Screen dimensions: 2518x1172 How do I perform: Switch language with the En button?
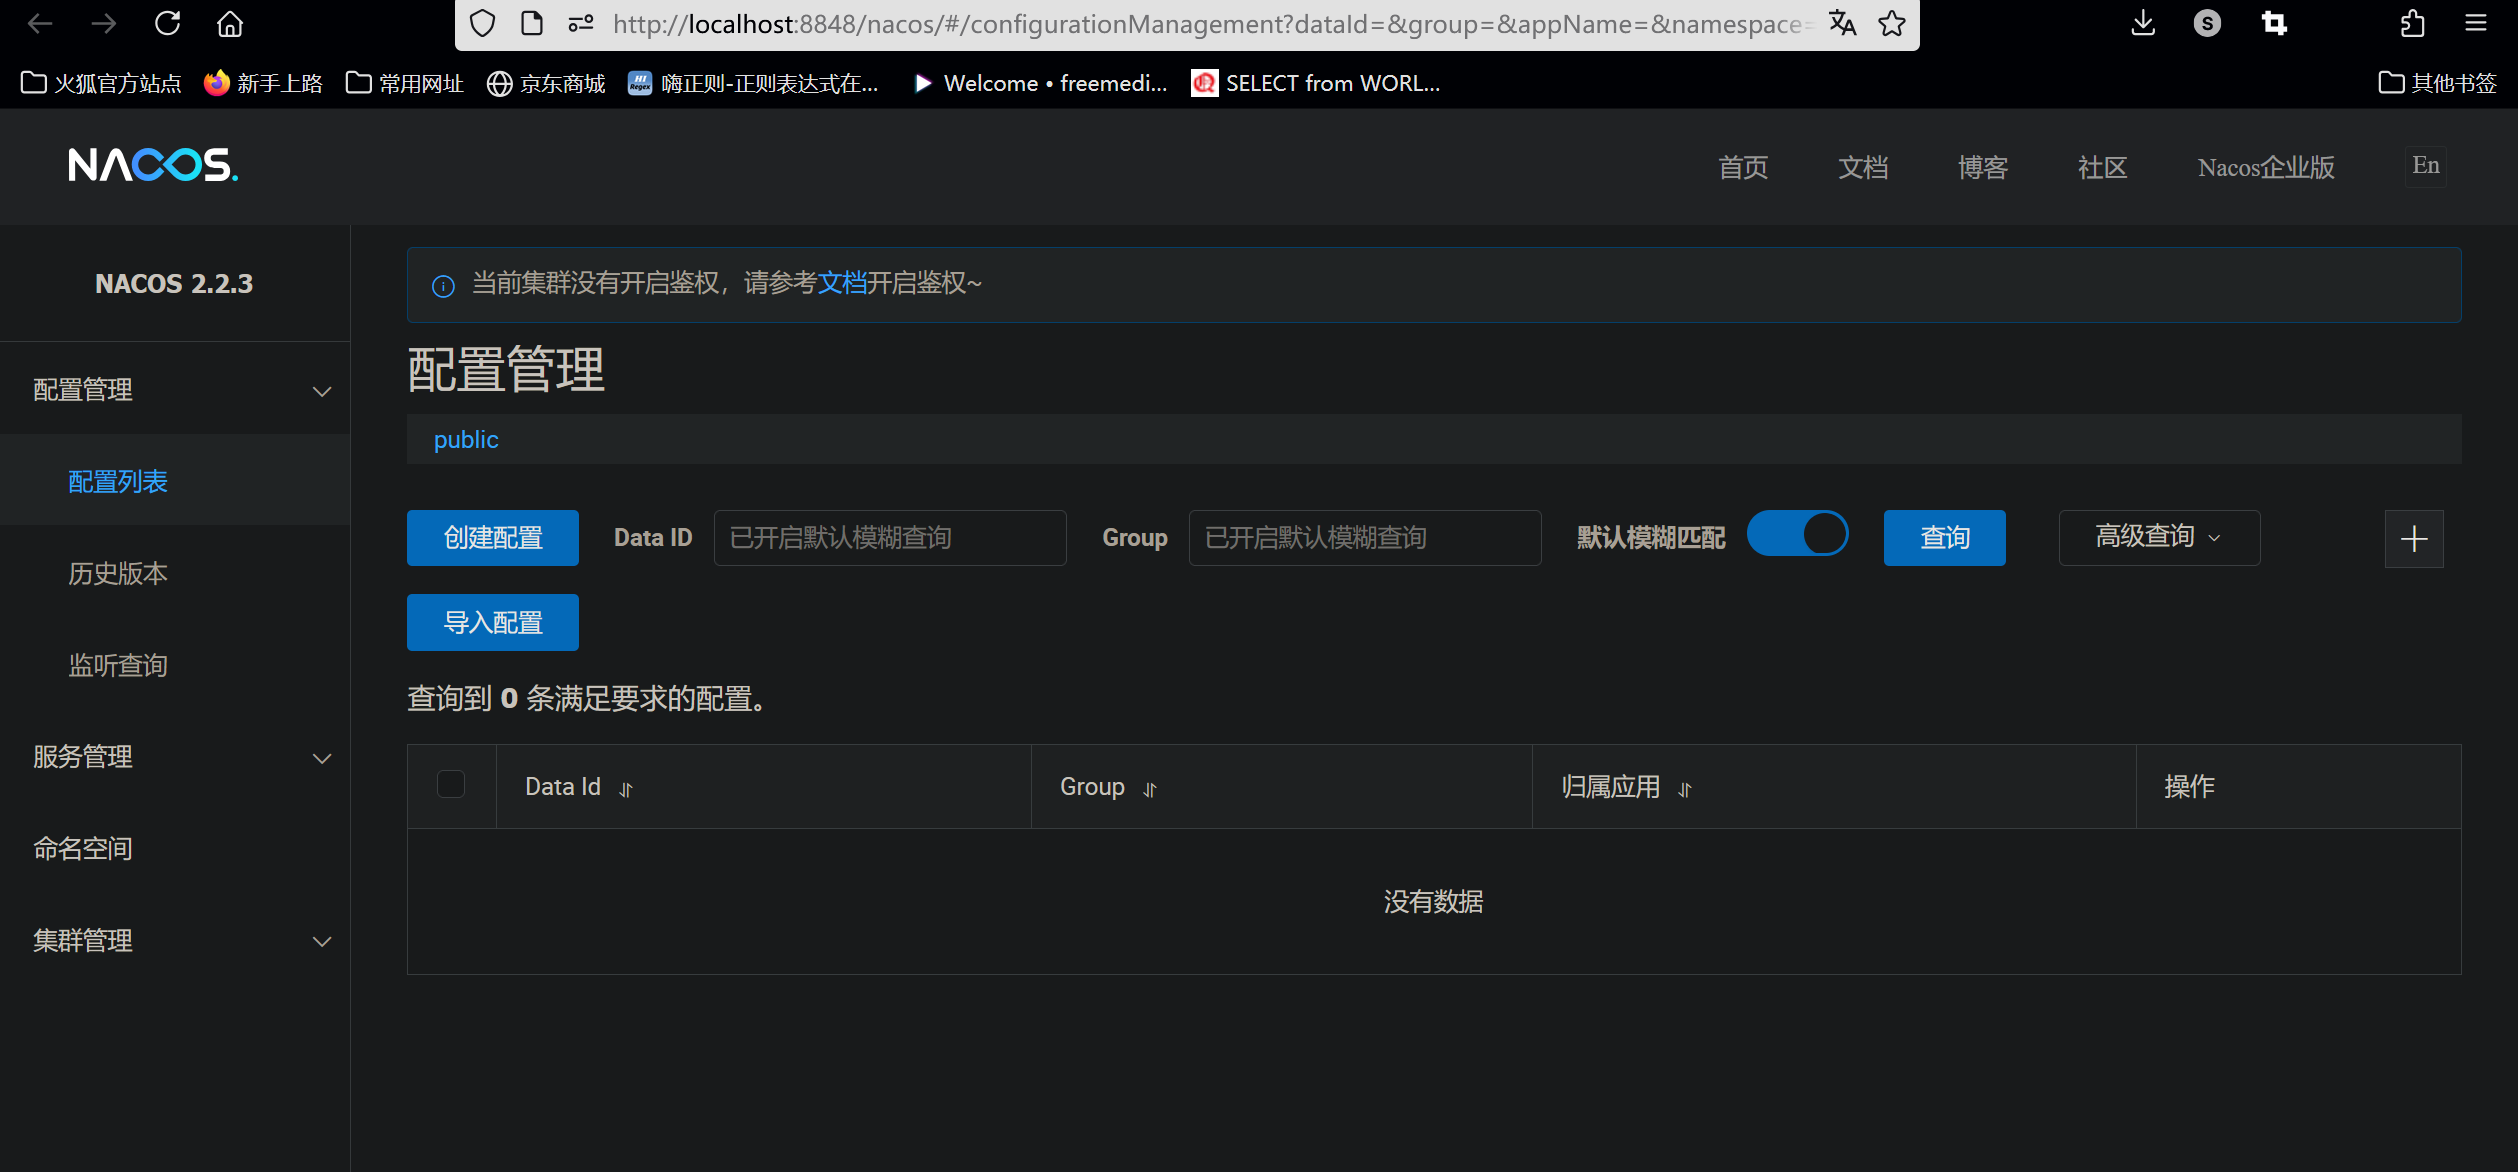coord(2425,165)
